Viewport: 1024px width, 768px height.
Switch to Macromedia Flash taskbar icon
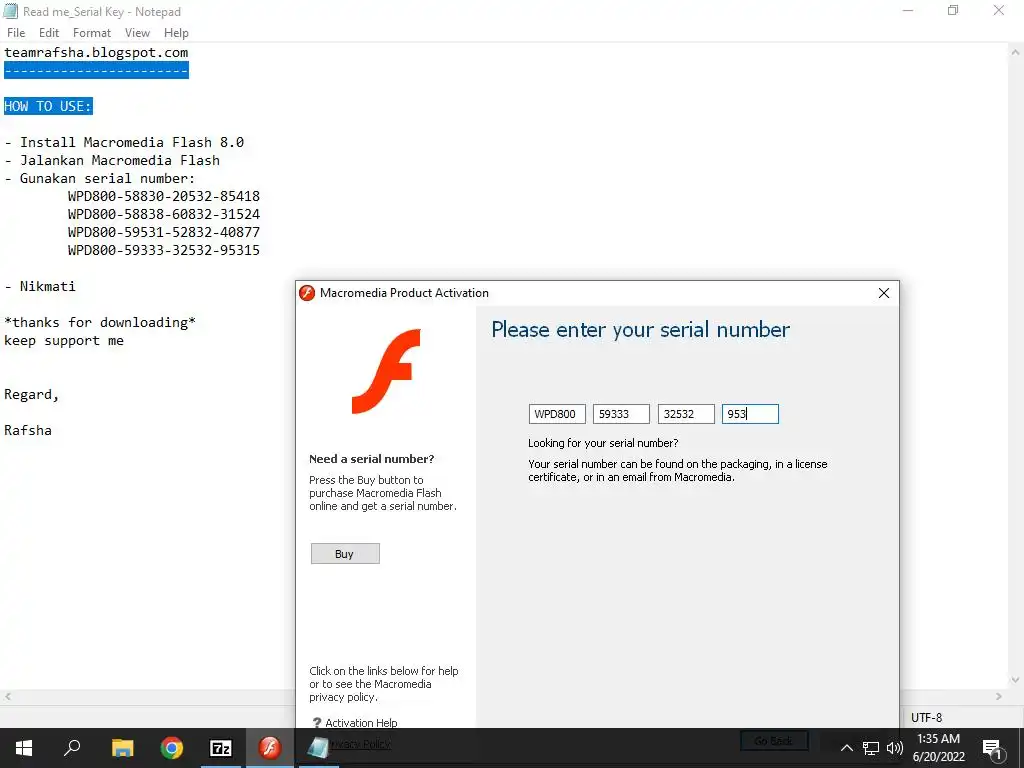pyautogui.click(x=270, y=748)
